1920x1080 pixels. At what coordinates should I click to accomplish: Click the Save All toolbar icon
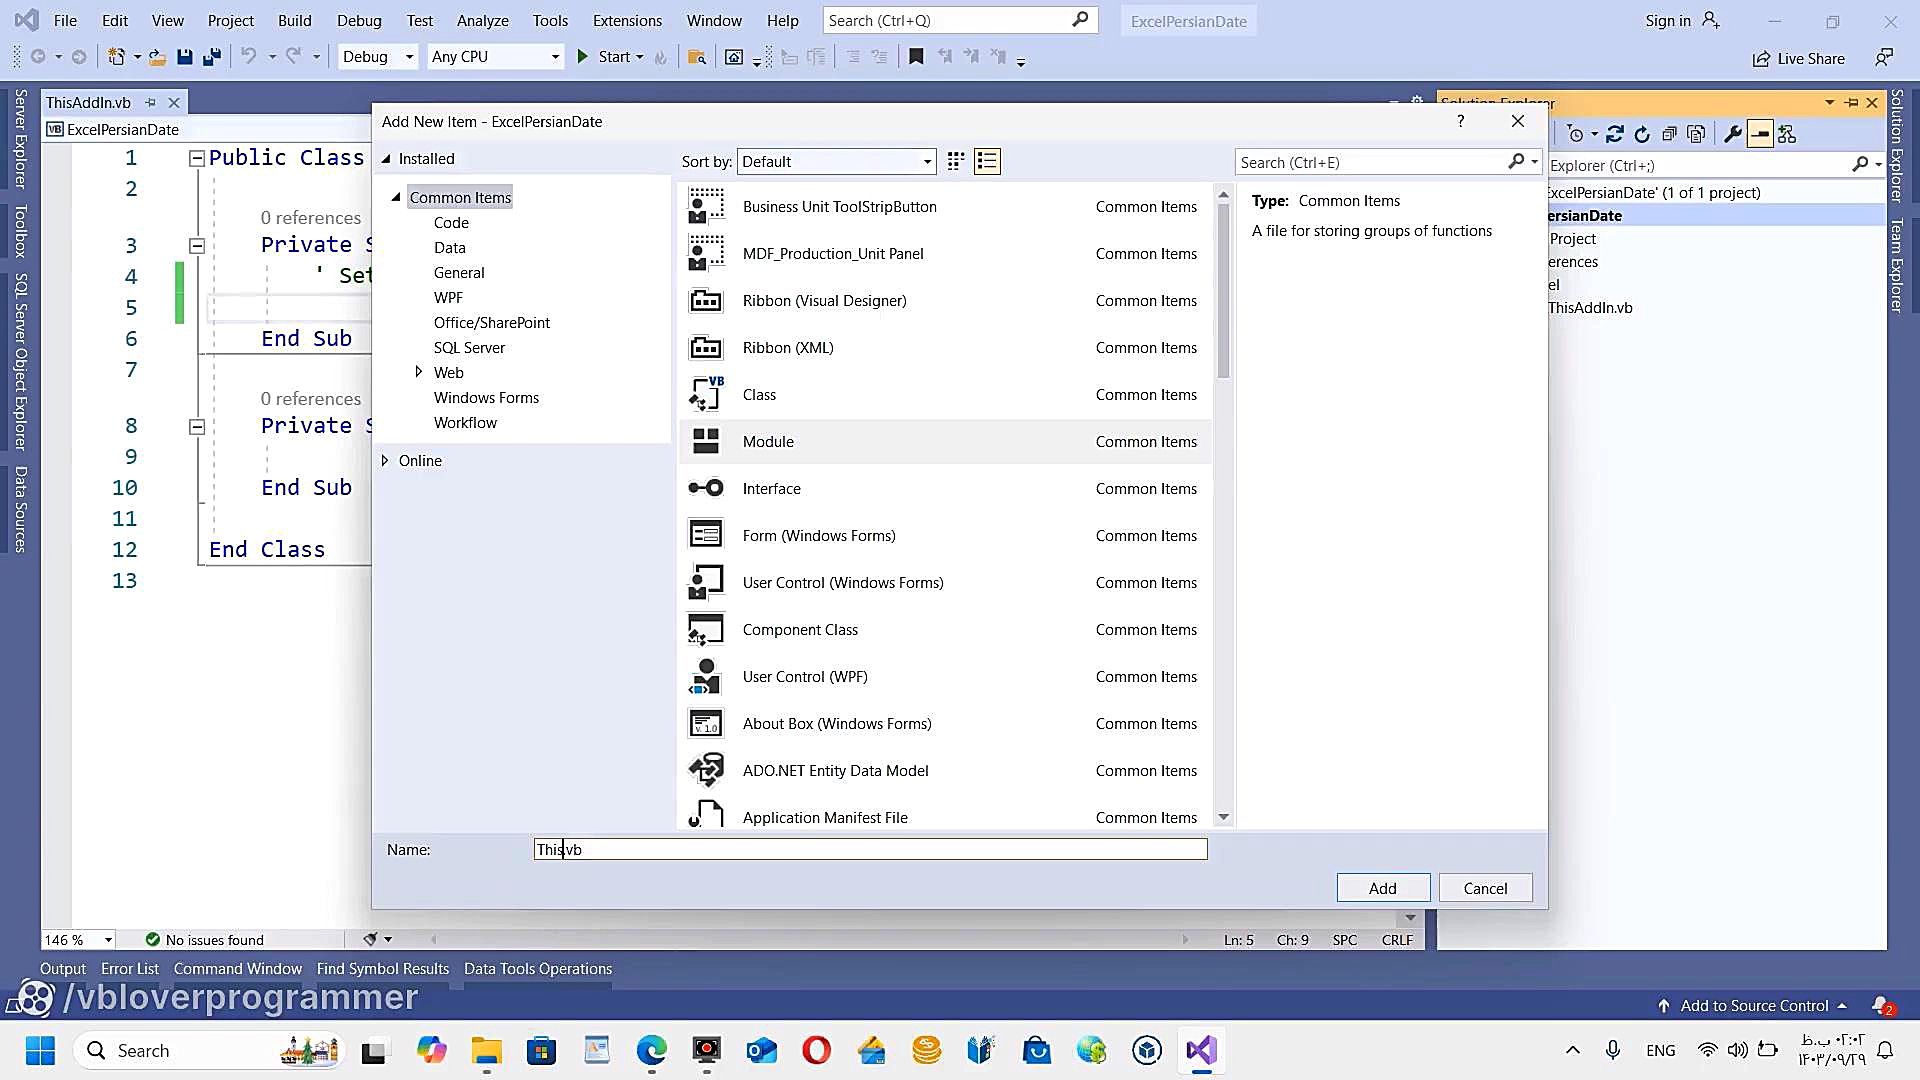(x=211, y=57)
